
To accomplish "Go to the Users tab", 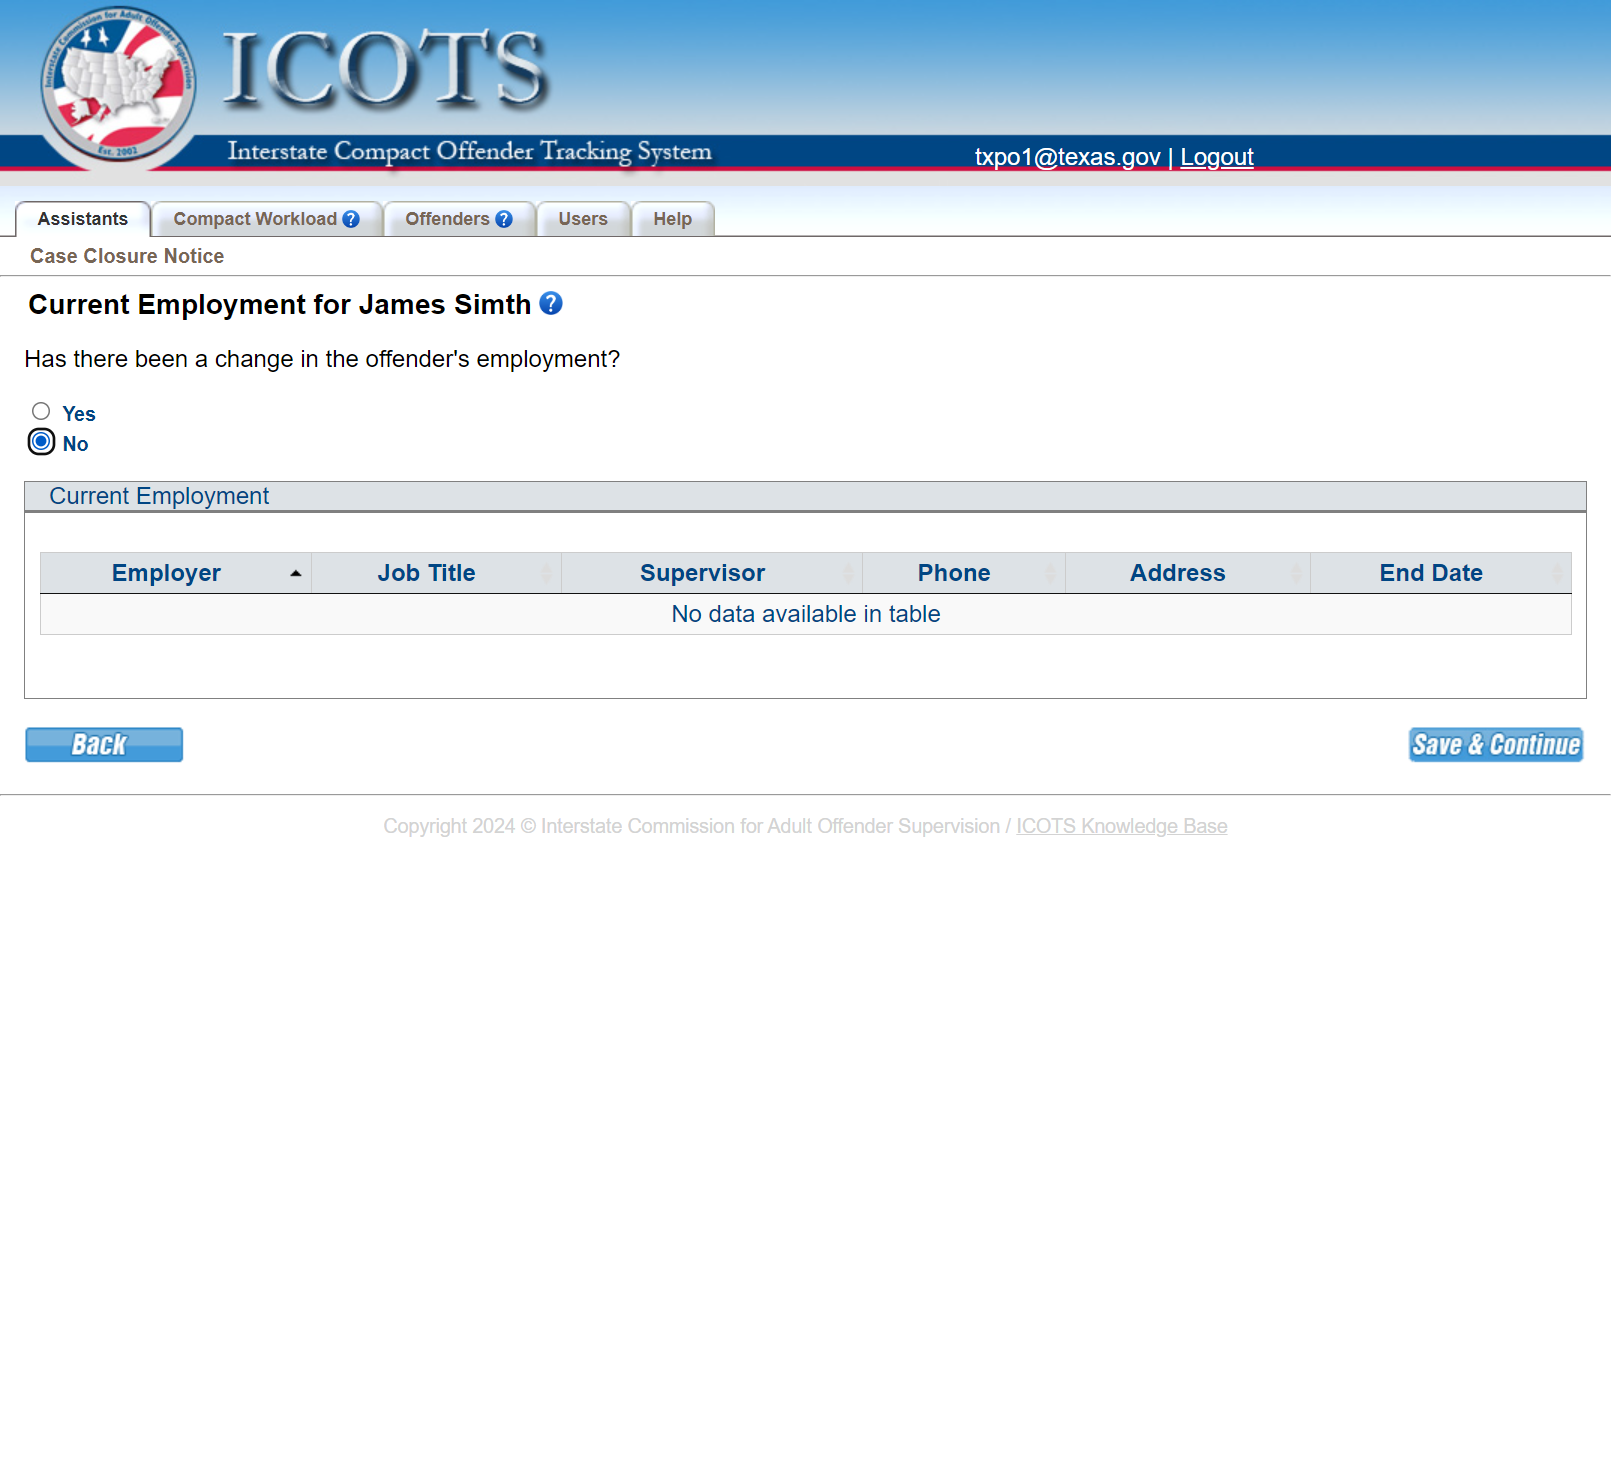I will (583, 219).
